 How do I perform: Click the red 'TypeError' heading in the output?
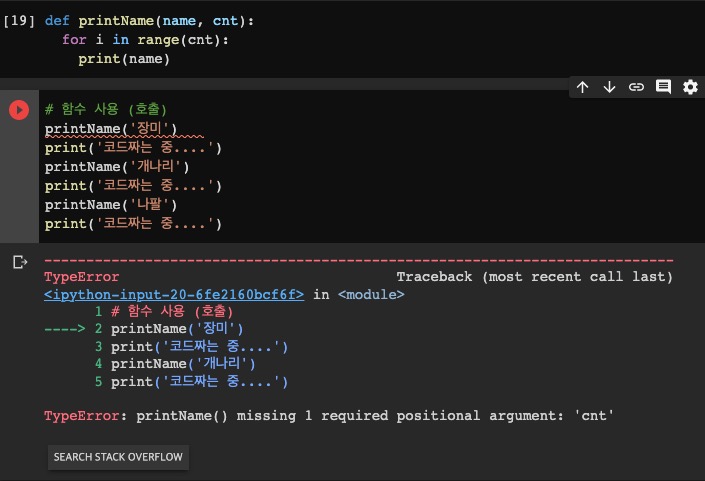coord(81,277)
